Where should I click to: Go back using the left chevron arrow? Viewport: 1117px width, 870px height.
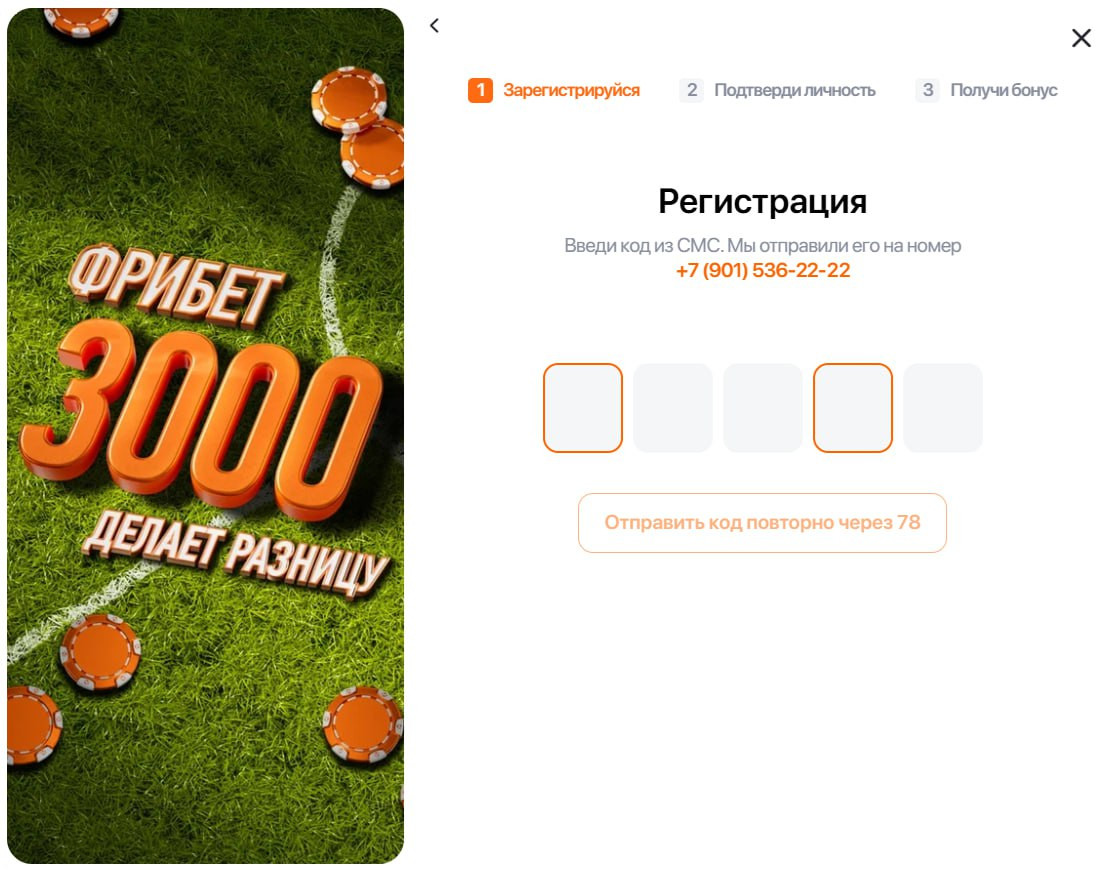(x=435, y=26)
